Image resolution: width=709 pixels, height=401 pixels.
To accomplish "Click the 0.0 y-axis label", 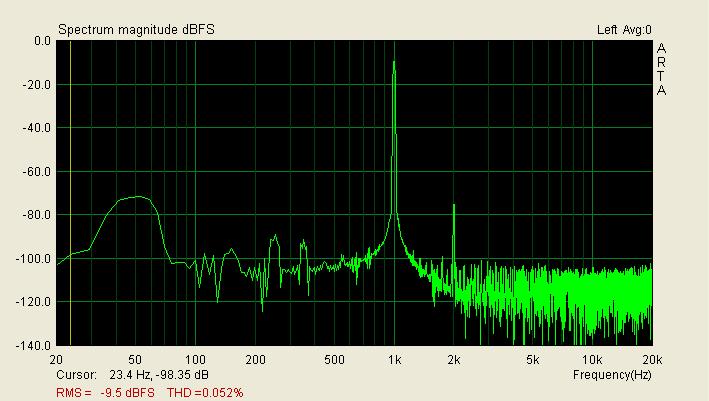I will coord(43,41).
